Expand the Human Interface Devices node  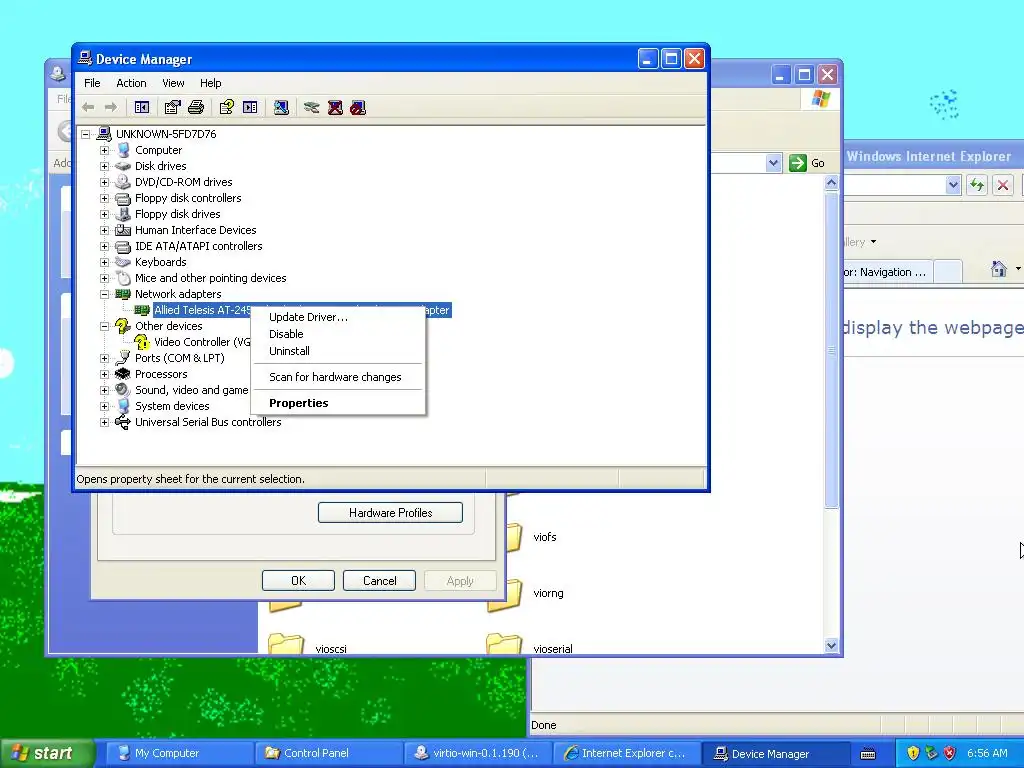pos(104,230)
